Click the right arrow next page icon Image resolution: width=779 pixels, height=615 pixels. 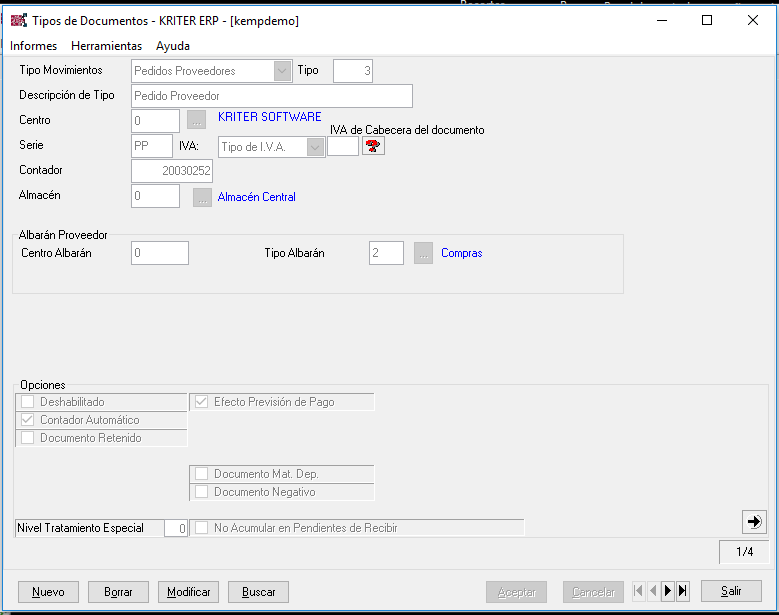click(754, 522)
